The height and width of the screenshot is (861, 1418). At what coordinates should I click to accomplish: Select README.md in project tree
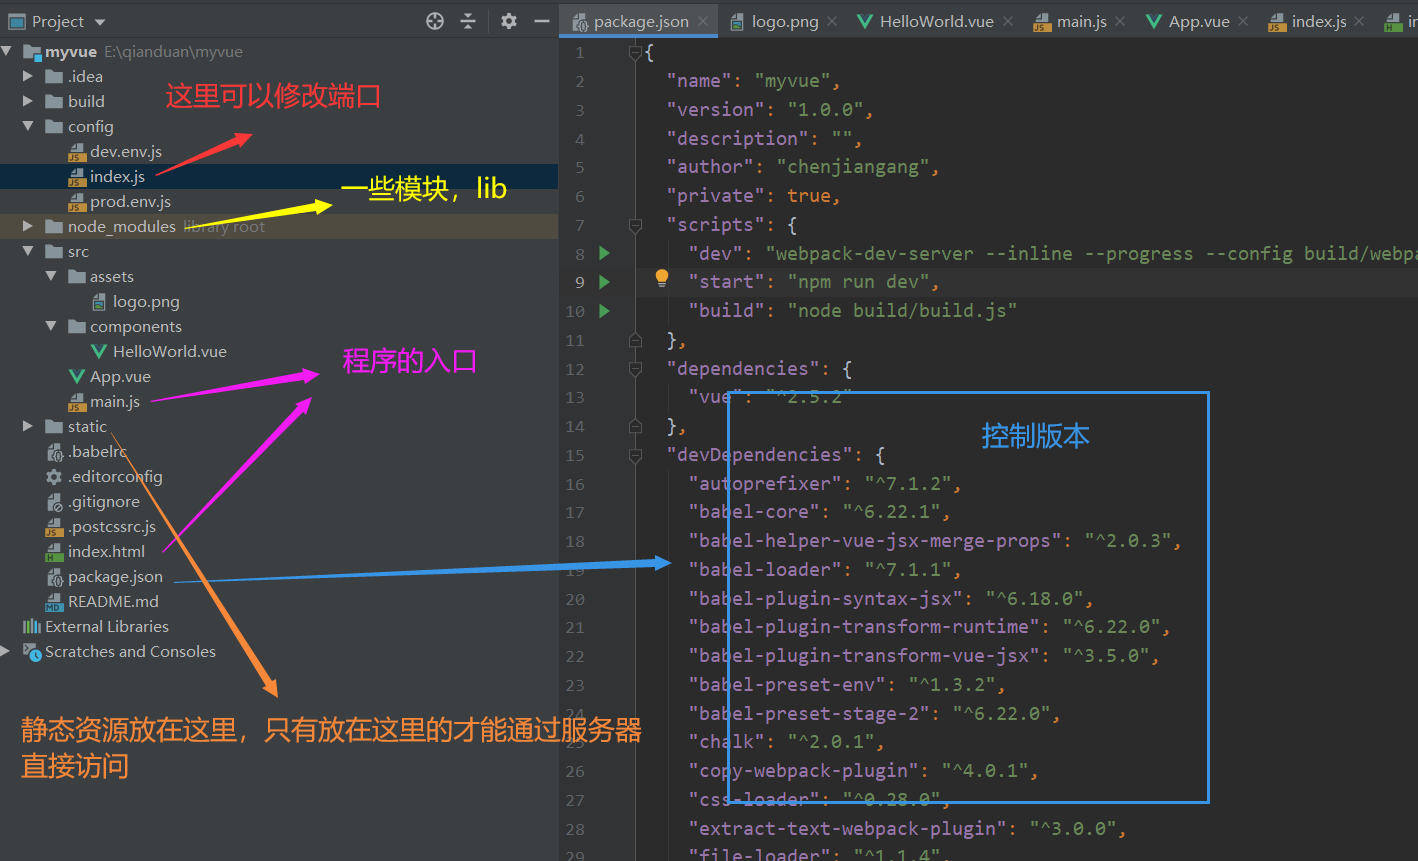point(113,602)
